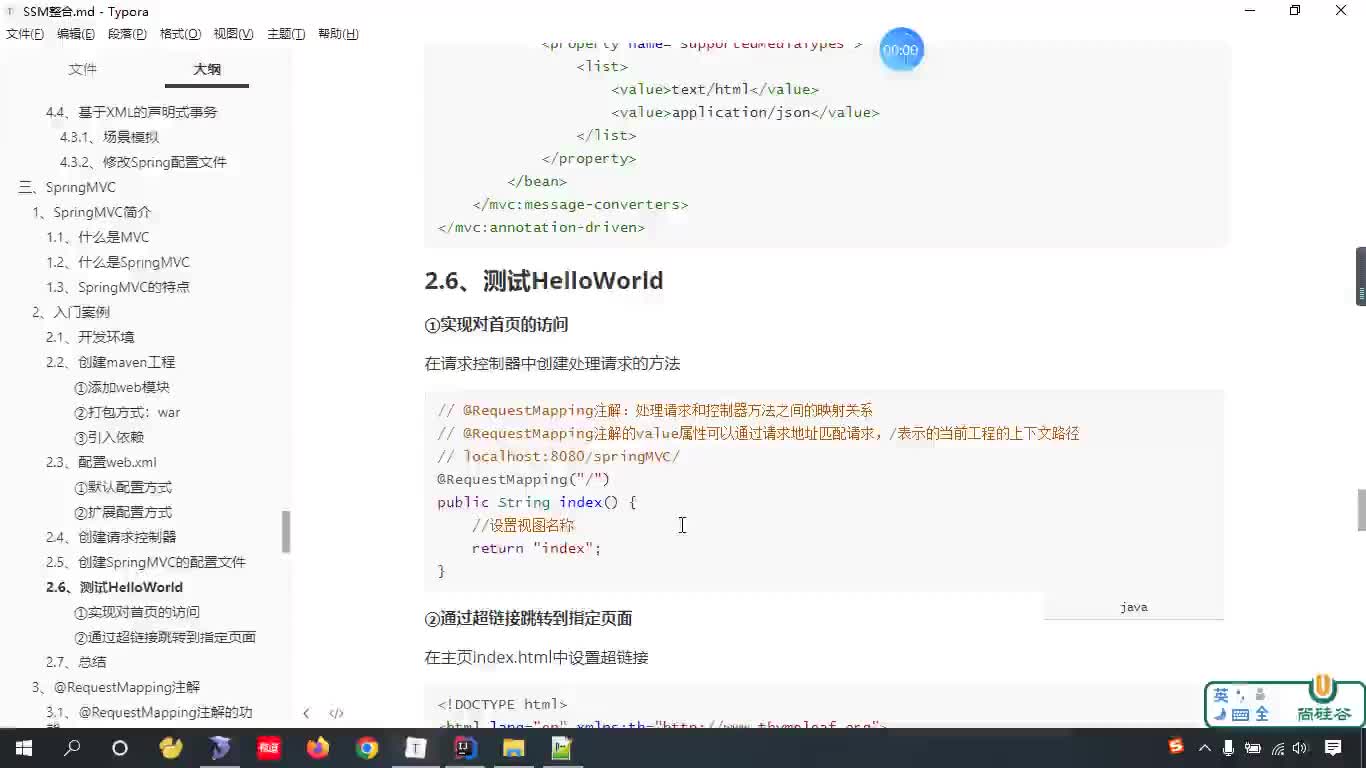Screen dimensions: 1366x768
Task: Jump to outline item 4.4、基于XML的声明式事务
Action: (131, 112)
